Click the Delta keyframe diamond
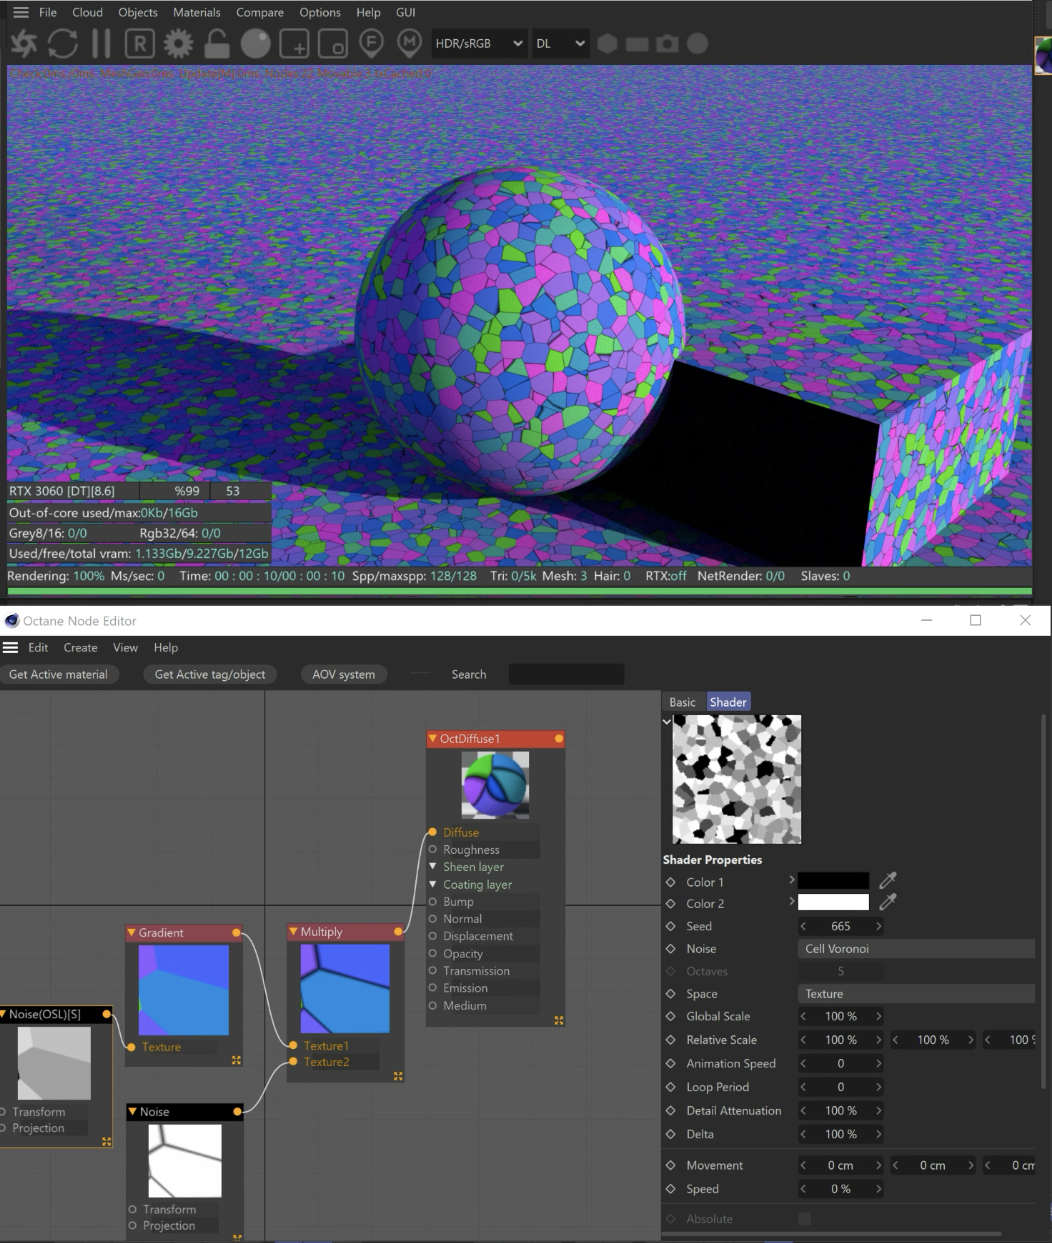 [671, 1134]
